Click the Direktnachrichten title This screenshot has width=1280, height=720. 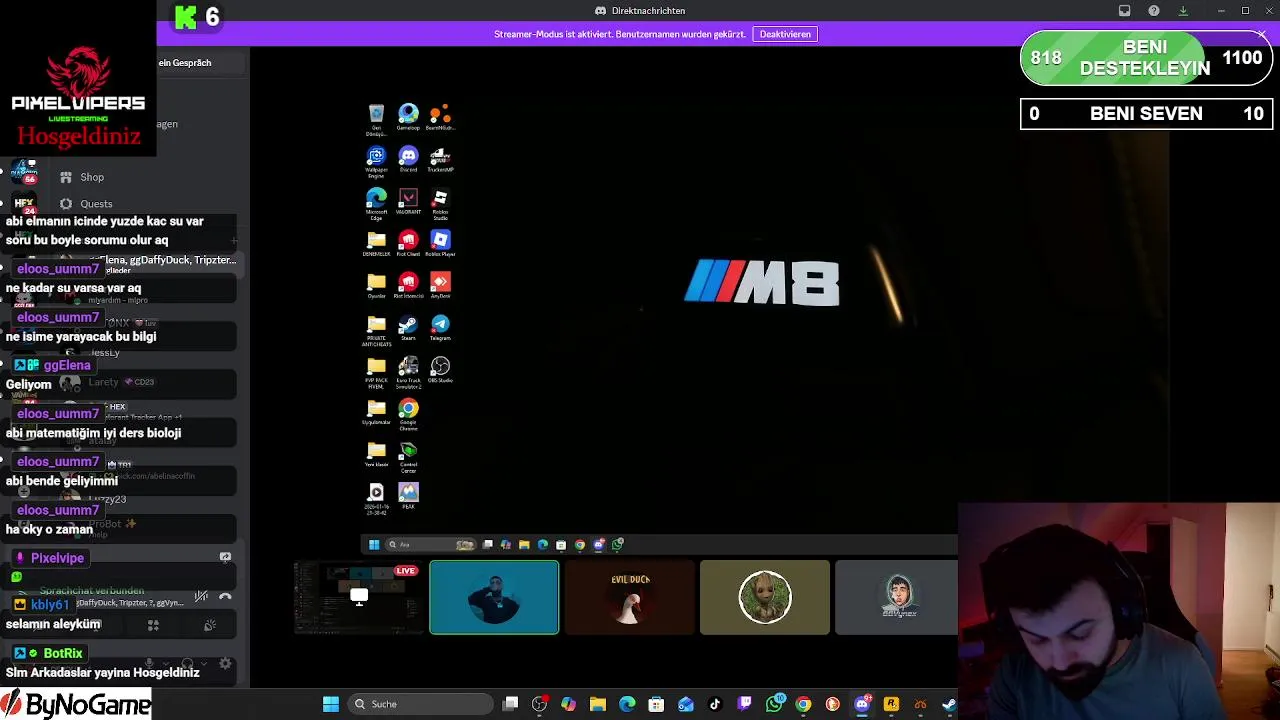(640, 11)
